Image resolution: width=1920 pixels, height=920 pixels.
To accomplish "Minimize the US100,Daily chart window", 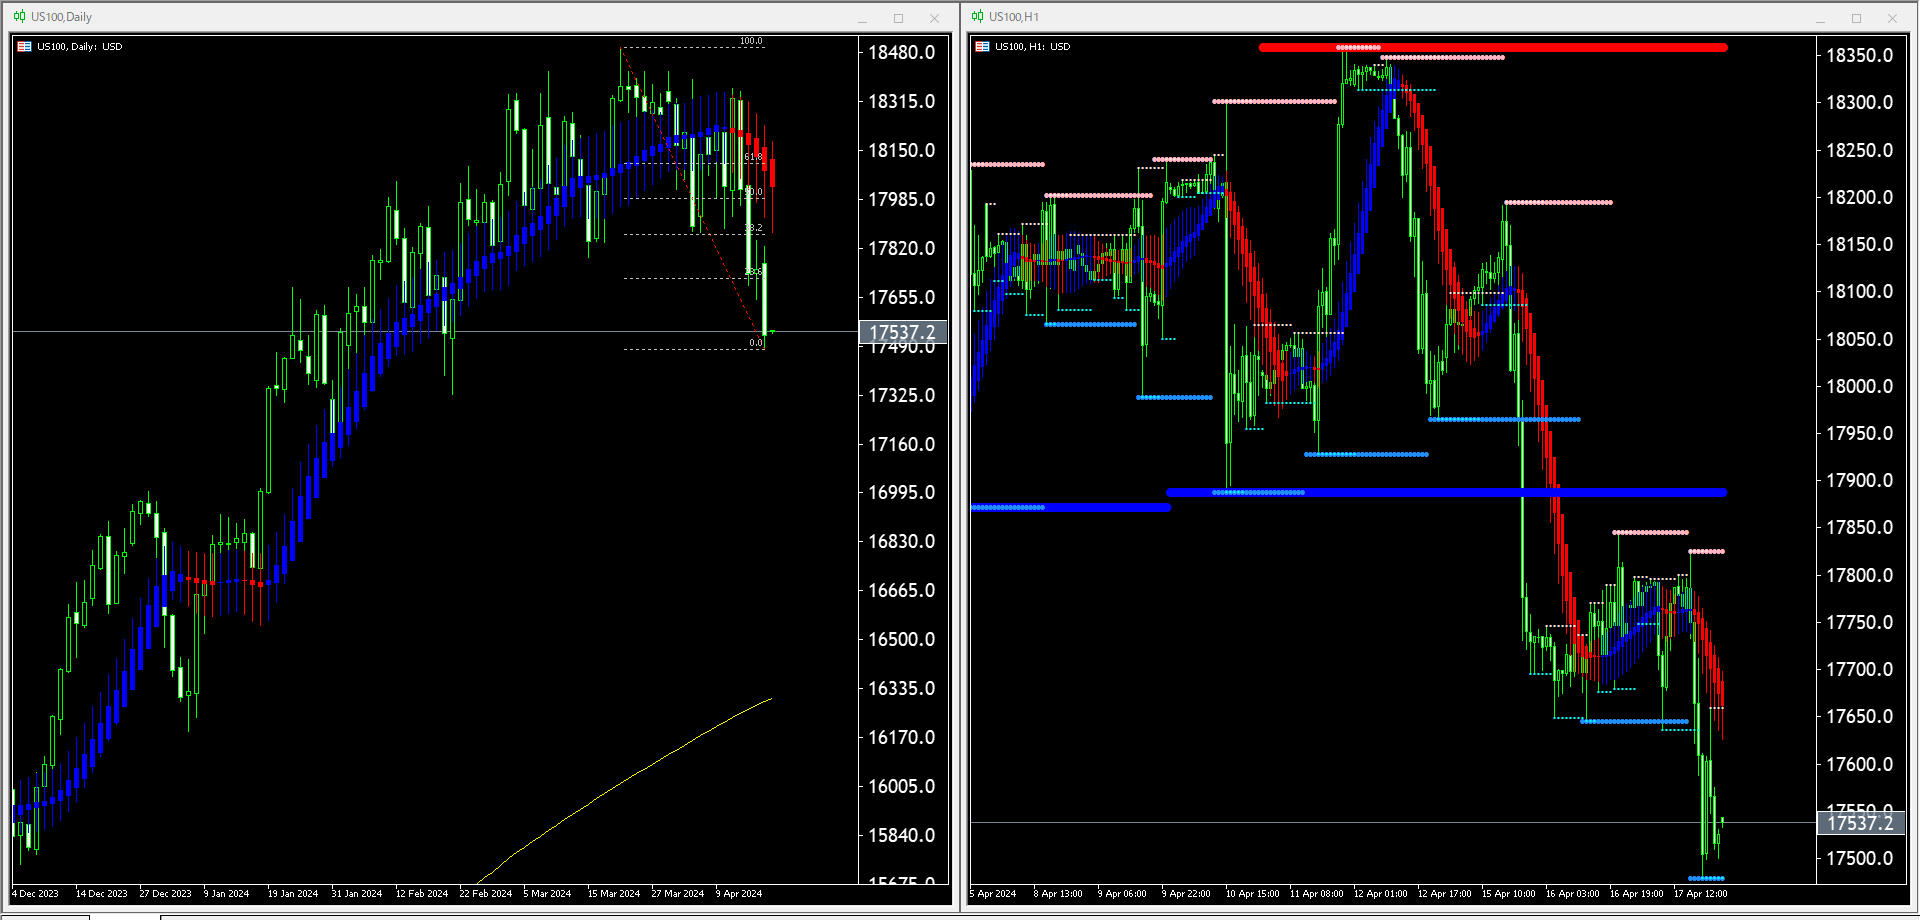I will pyautogui.click(x=863, y=18).
